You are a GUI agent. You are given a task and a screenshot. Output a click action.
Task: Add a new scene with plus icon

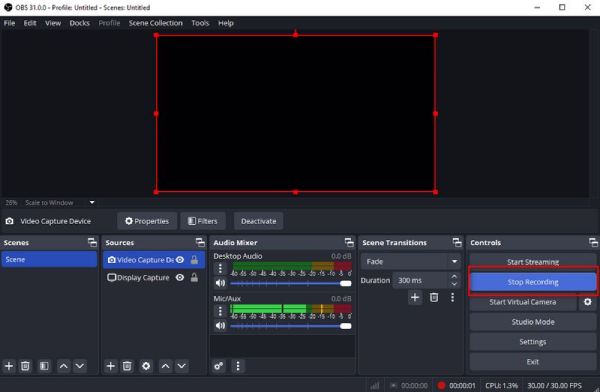pos(9,366)
